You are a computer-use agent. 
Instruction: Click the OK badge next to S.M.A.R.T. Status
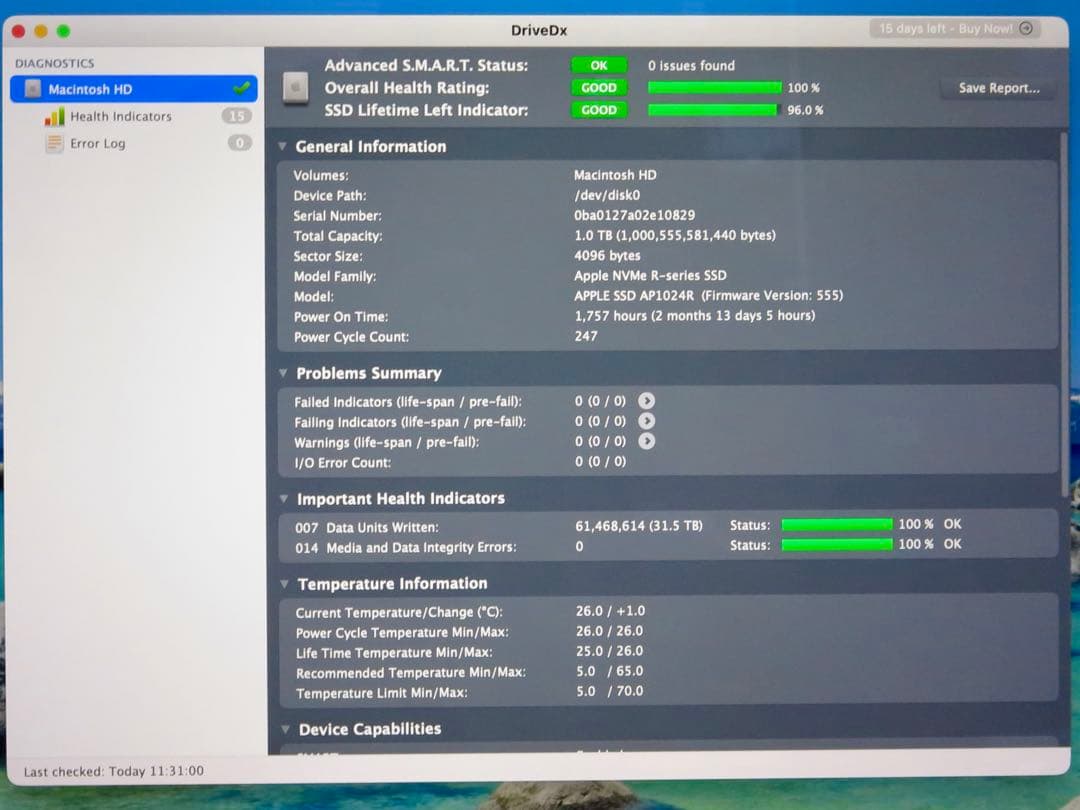coord(598,64)
